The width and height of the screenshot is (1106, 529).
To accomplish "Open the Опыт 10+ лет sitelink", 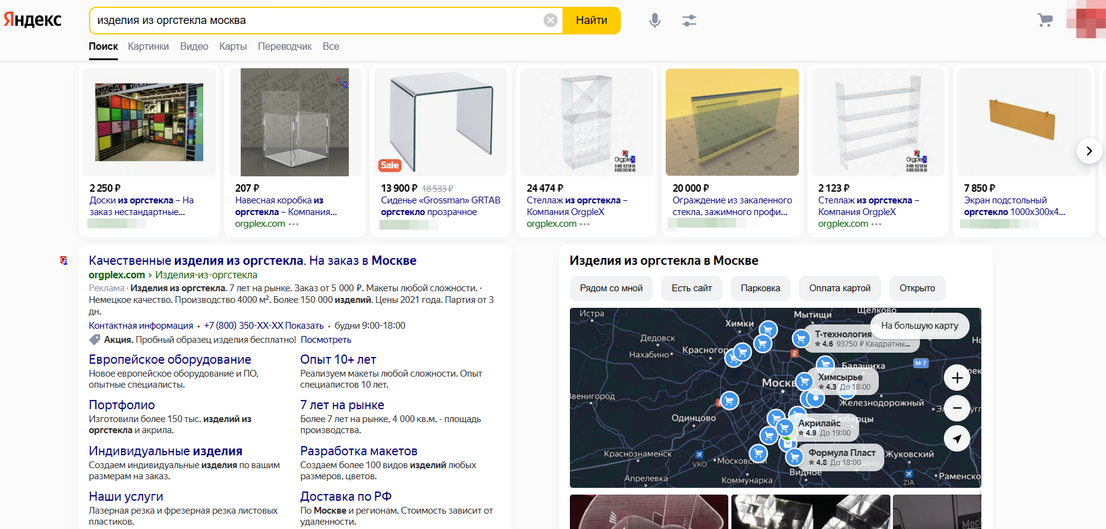I will (x=339, y=360).
